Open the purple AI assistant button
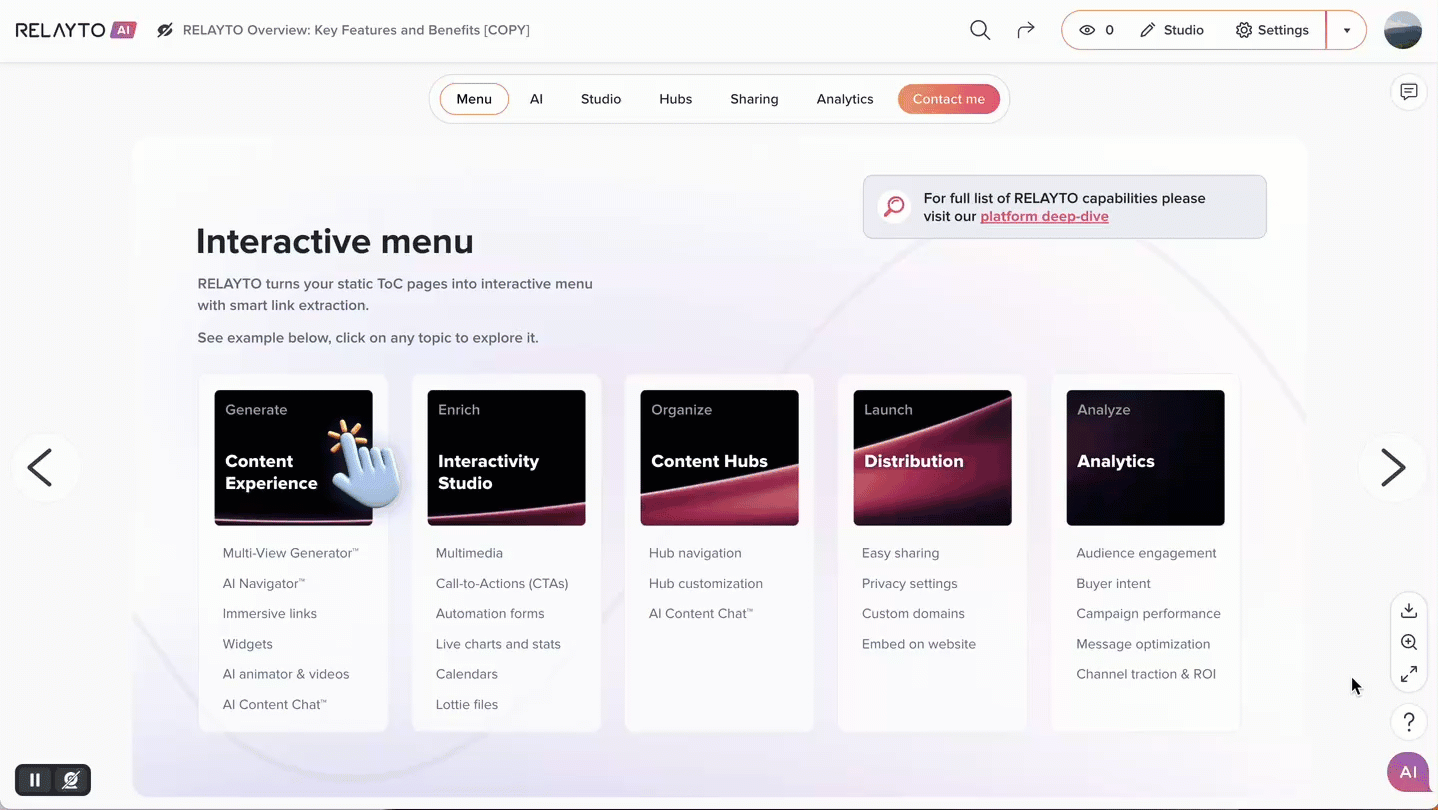This screenshot has height=810, width=1438. pos(1407,772)
